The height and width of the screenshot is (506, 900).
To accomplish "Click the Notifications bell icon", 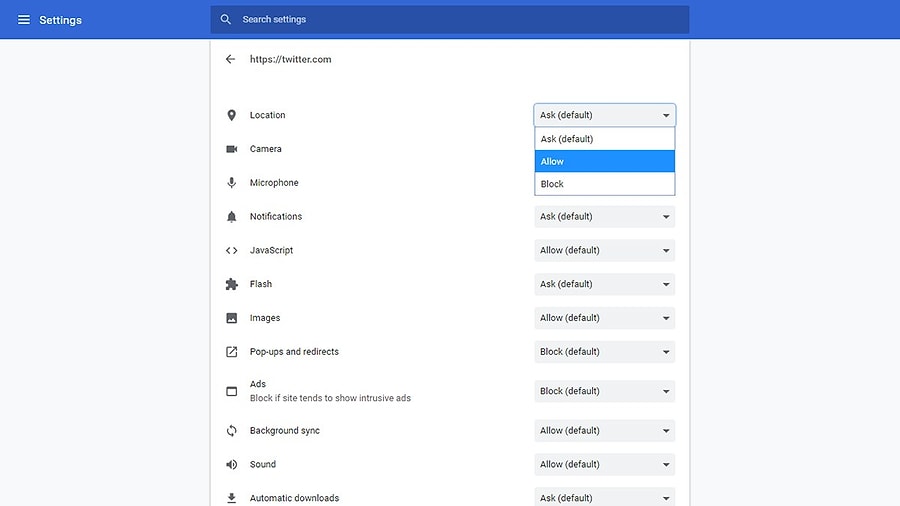I will pyautogui.click(x=231, y=216).
